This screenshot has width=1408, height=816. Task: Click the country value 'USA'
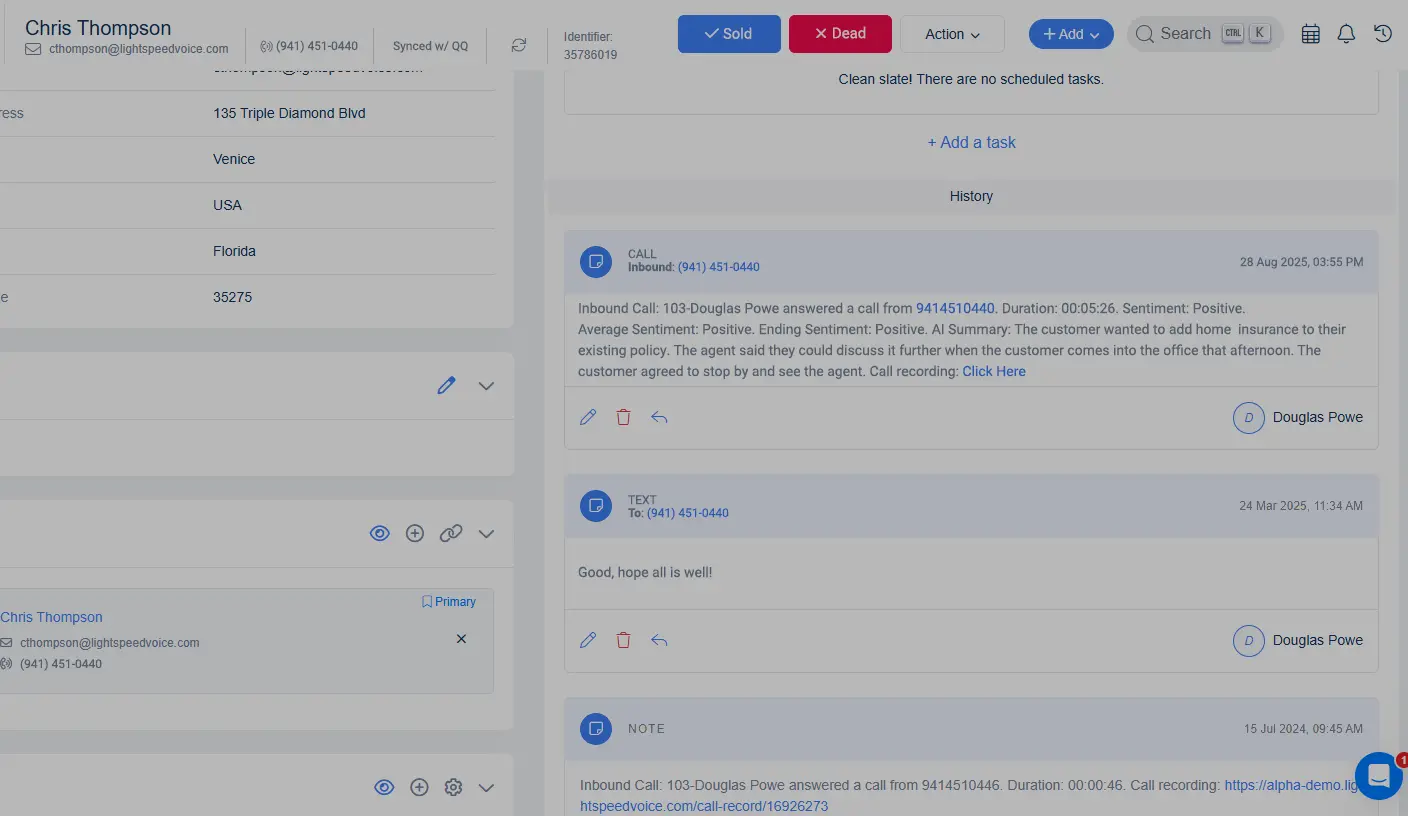point(227,205)
